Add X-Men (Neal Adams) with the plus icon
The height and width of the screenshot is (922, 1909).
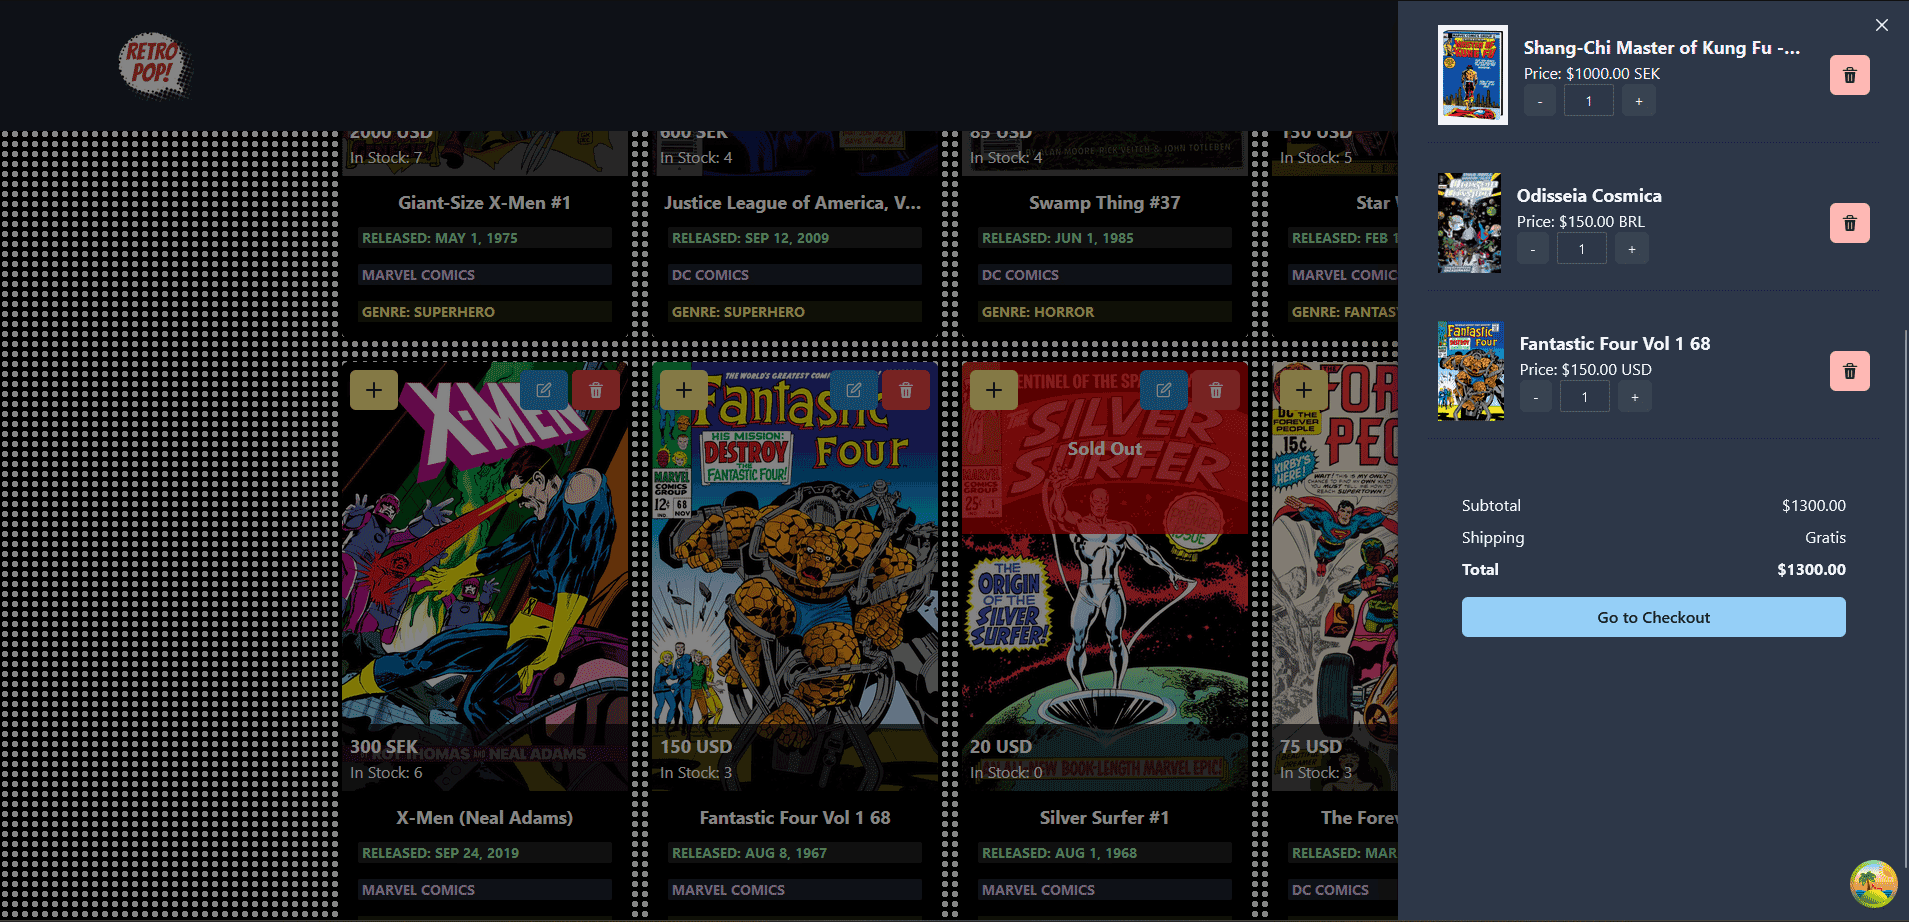tap(374, 389)
